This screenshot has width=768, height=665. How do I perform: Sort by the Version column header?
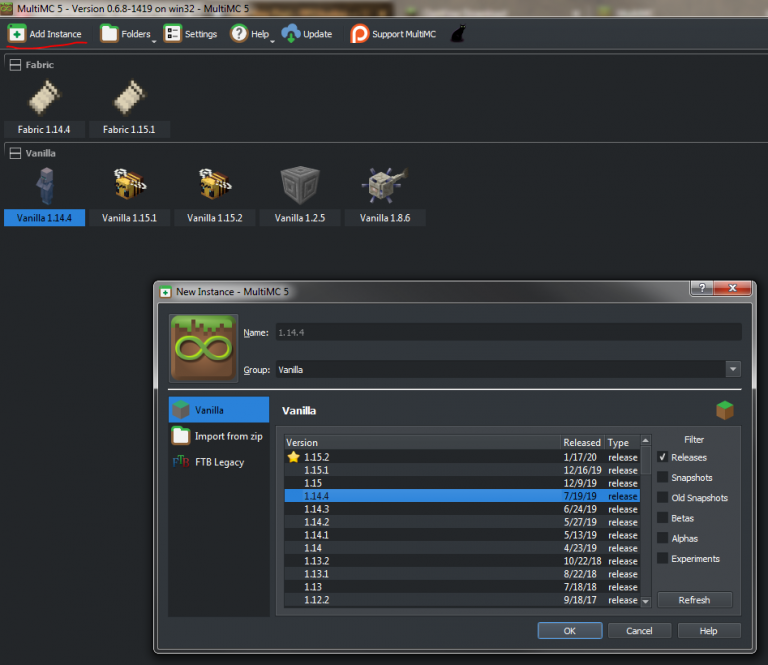[422, 442]
